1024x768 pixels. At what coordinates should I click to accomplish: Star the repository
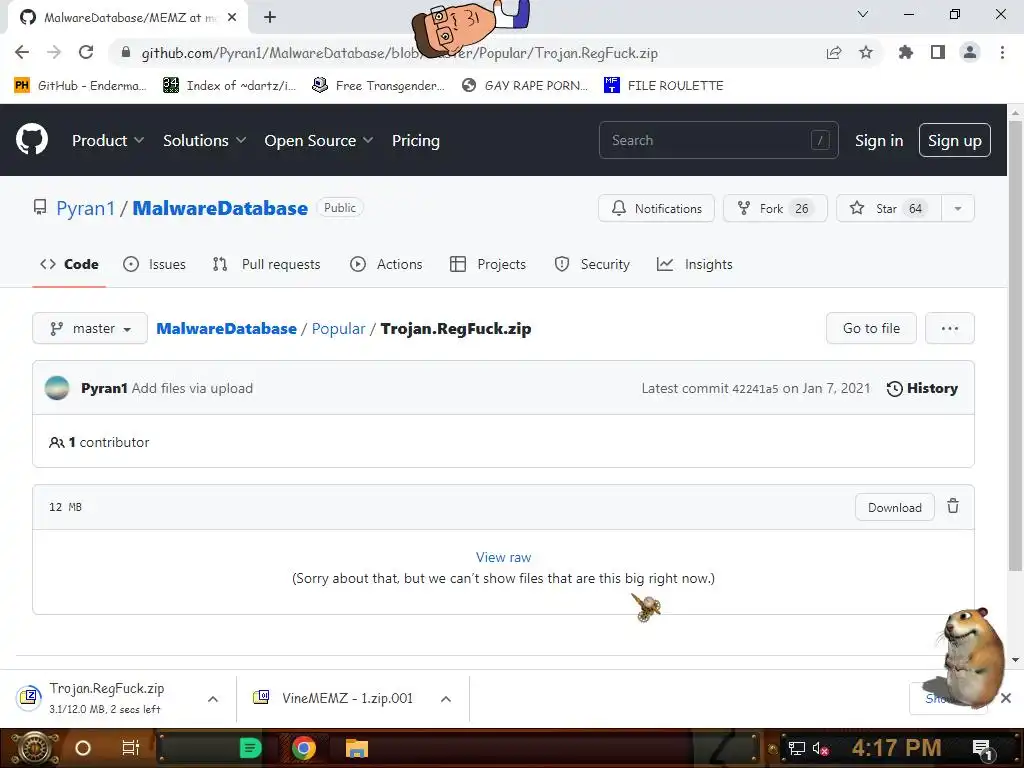[889, 208]
